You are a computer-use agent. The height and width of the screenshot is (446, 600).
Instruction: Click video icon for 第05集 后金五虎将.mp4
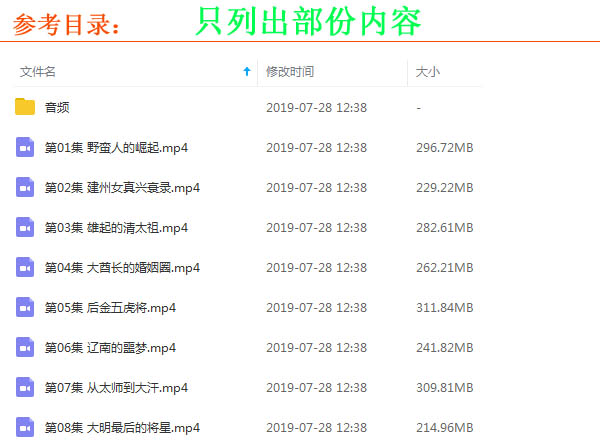point(25,307)
